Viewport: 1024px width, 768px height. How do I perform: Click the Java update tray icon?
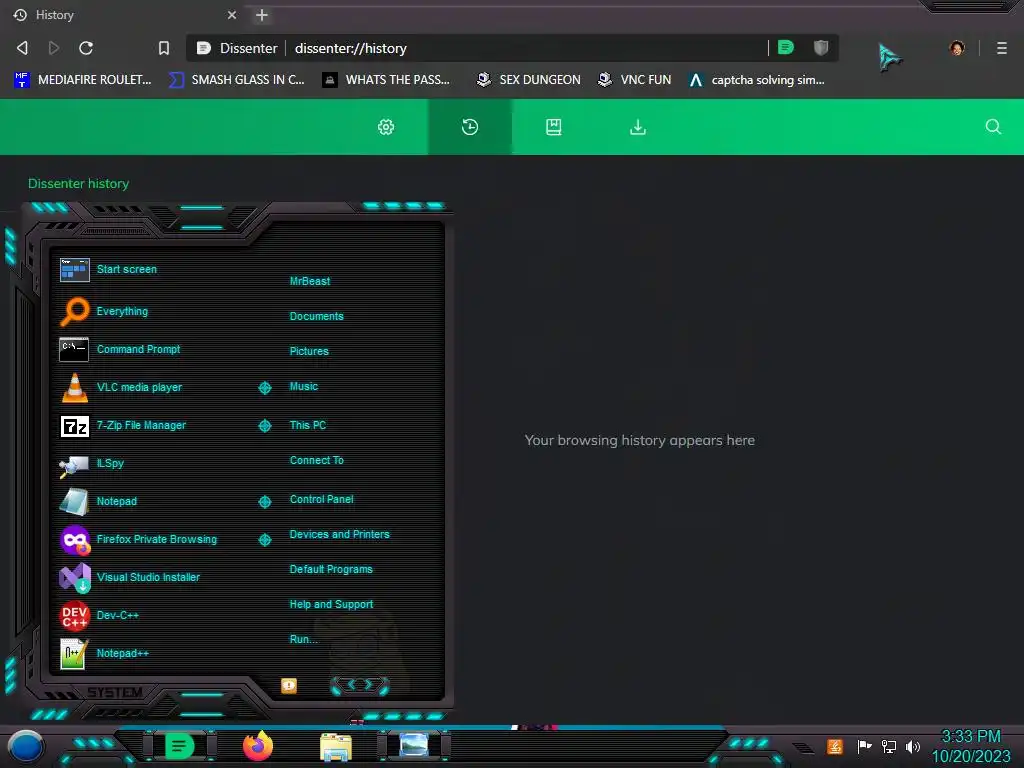(835, 746)
